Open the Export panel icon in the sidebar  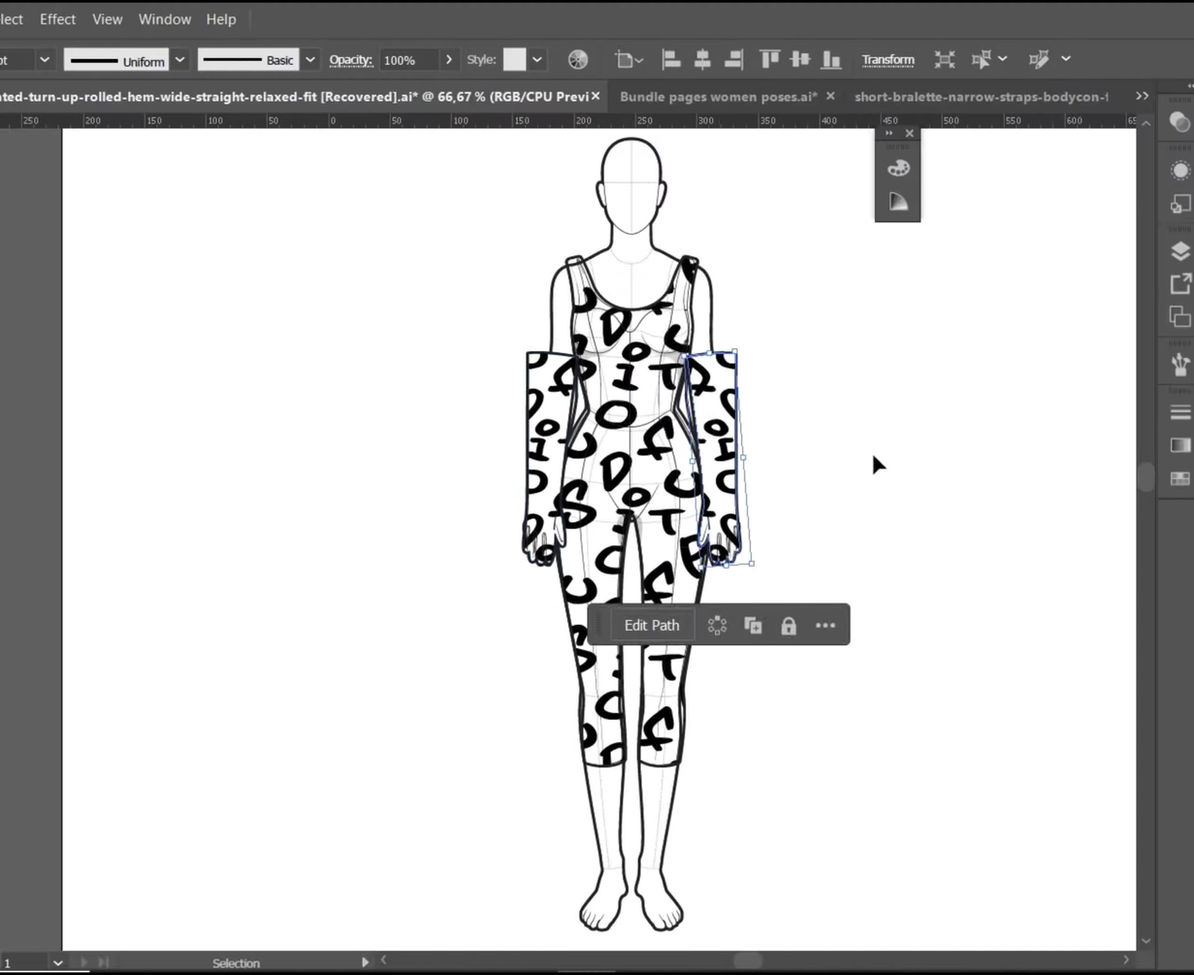1179,284
